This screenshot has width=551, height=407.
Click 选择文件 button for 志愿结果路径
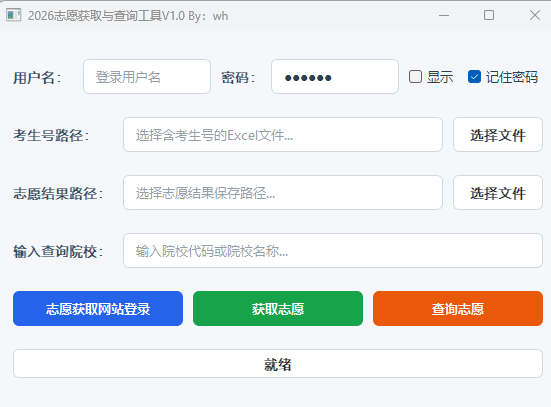498,193
